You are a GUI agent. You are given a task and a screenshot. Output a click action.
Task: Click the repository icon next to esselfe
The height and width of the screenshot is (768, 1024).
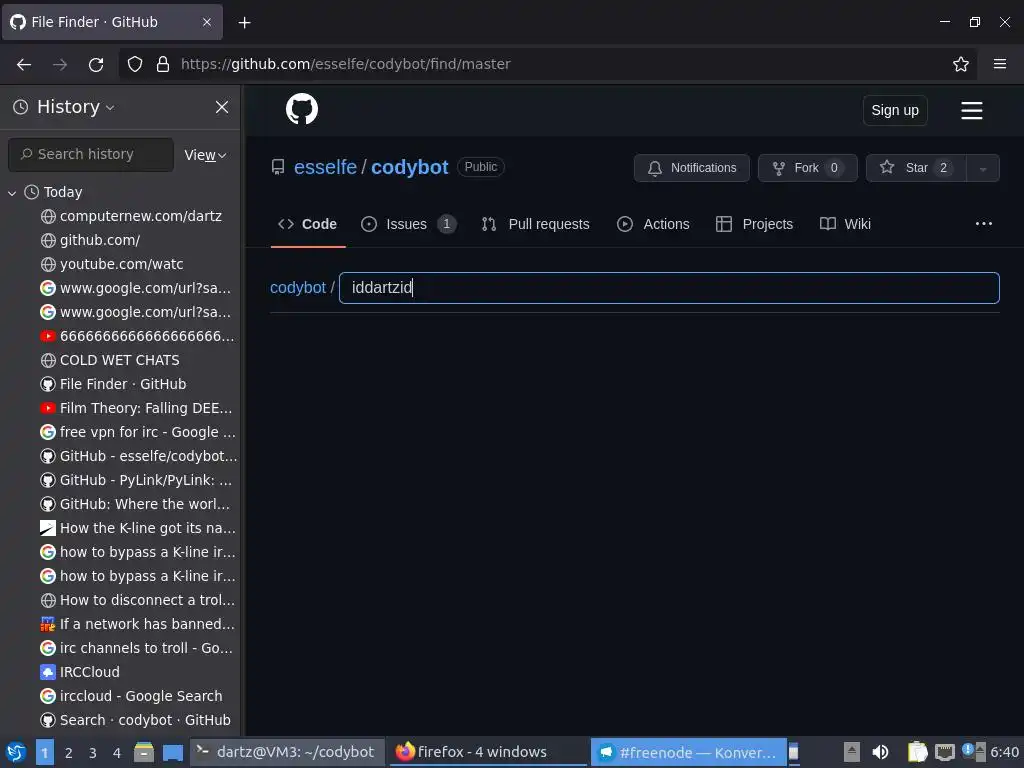pyautogui.click(x=278, y=167)
